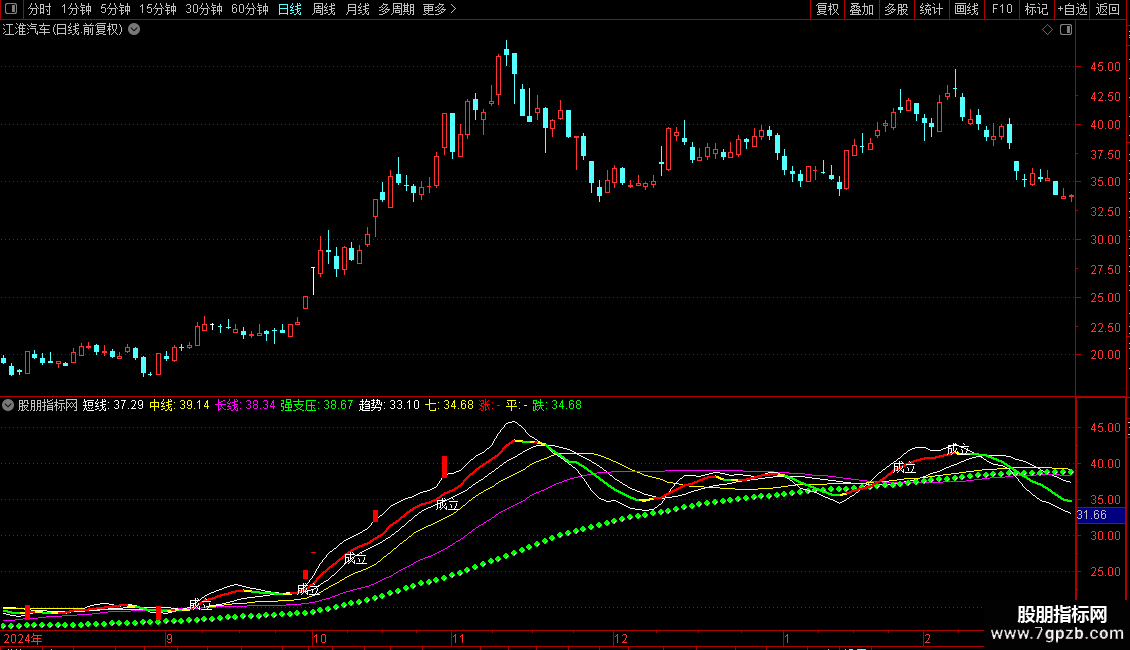Click the 标记 mark button
Image resolution: width=1130 pixels, height=650 pixels.
1036,9
